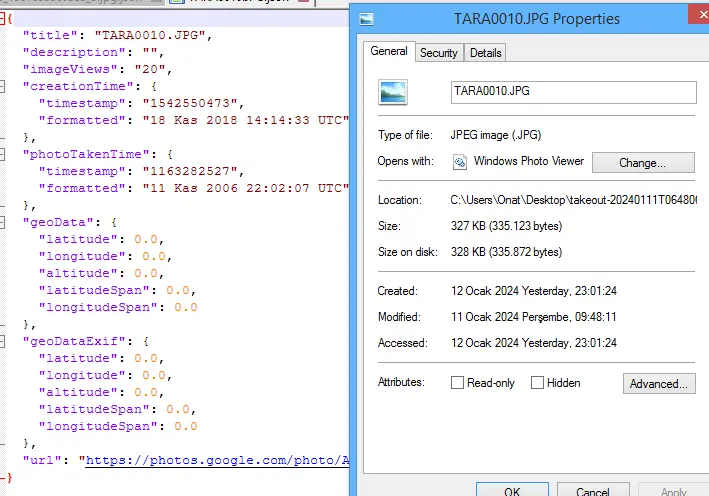Image resolution: width=709 pixels, height=496 pixels.
Task: Collapse the photoTakenTime fold marker in editor
Action: tap(2, 154)
